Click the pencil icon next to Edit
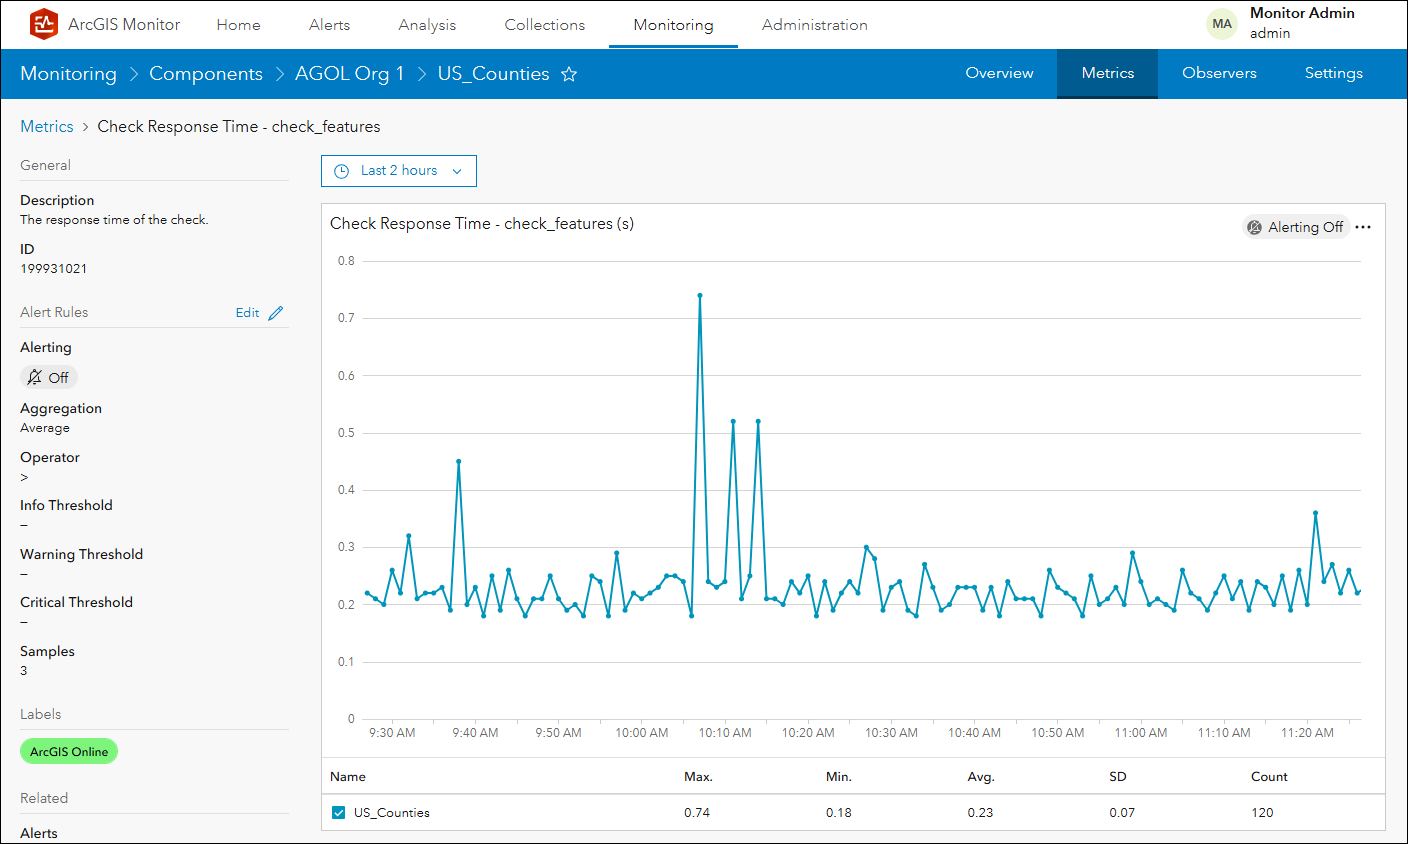Viewport: 1408px width, 844px height. [x=276, y=313]
